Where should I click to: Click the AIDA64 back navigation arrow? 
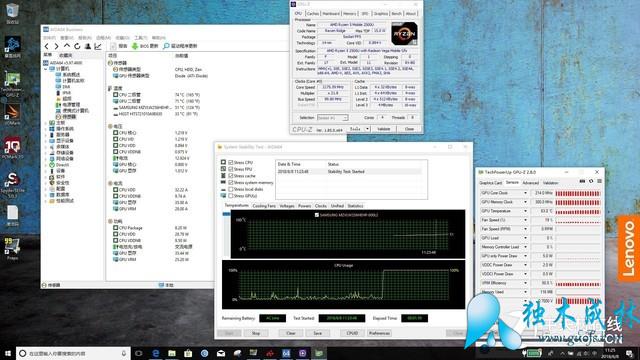(47, 46)
